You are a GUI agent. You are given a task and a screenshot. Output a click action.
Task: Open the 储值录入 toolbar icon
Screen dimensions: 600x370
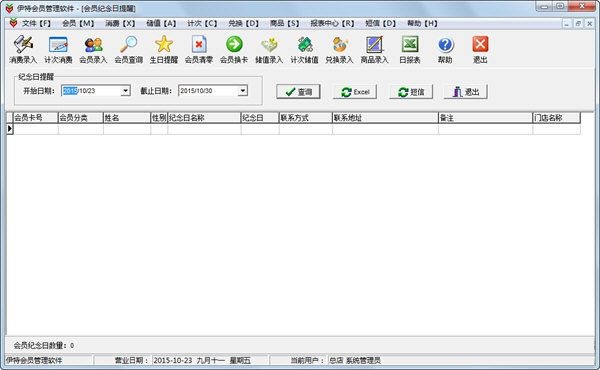pos(269,49)
